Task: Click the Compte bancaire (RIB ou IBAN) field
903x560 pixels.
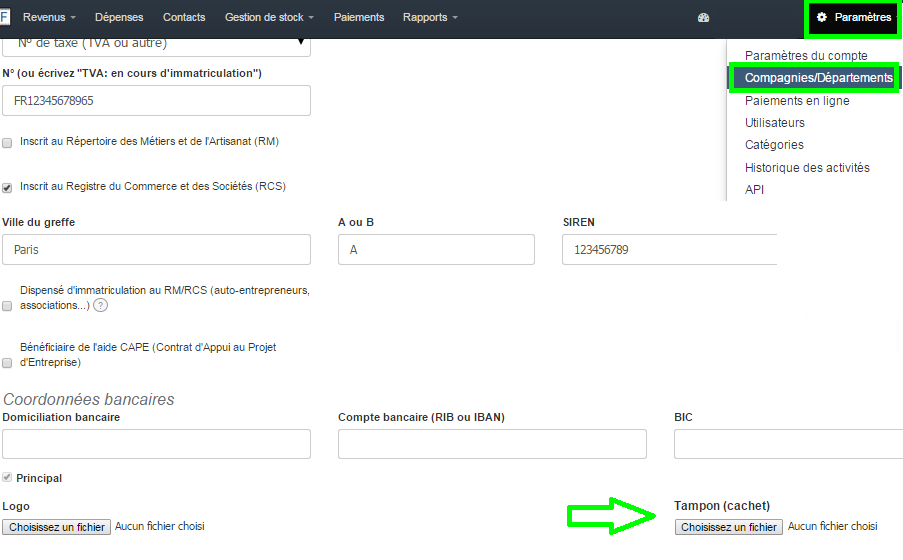Action: coord(492,444)
